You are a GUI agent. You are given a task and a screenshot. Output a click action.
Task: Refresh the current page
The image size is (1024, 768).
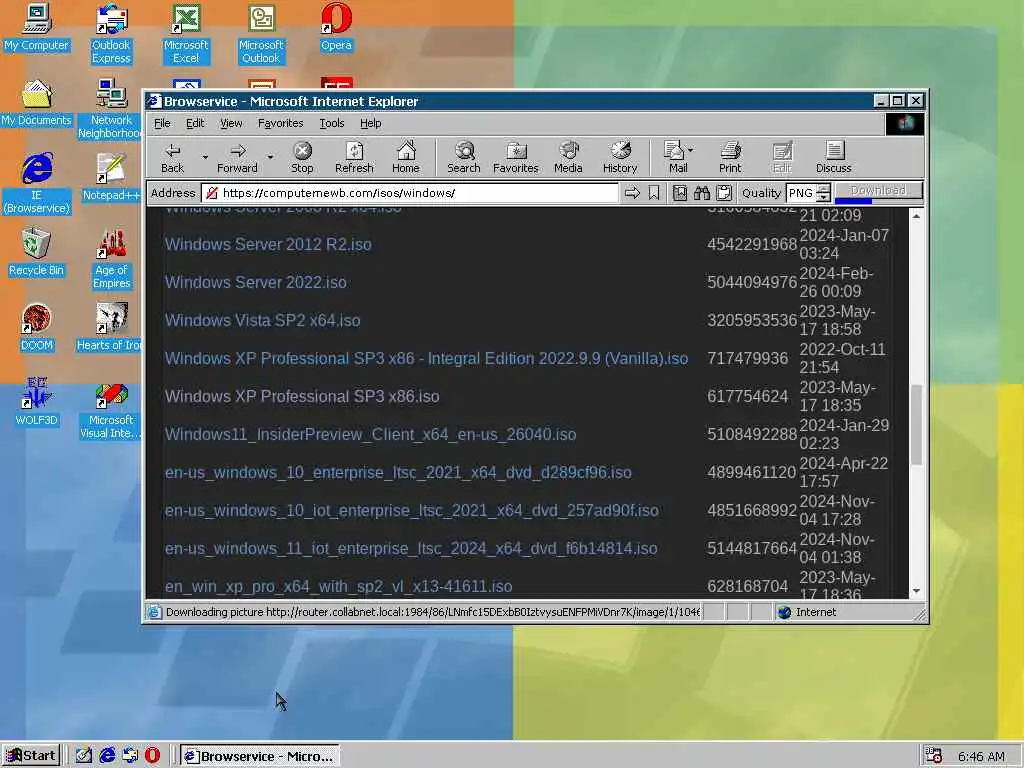point(354,157)
